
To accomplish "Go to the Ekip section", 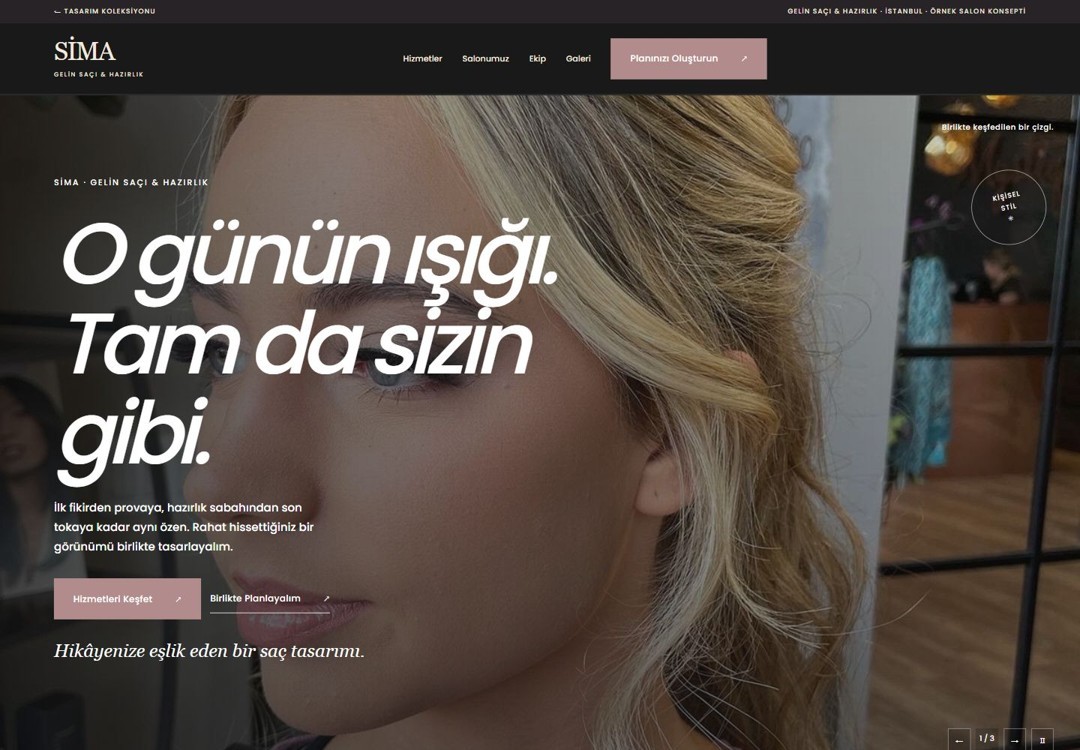I will [537, 59].
